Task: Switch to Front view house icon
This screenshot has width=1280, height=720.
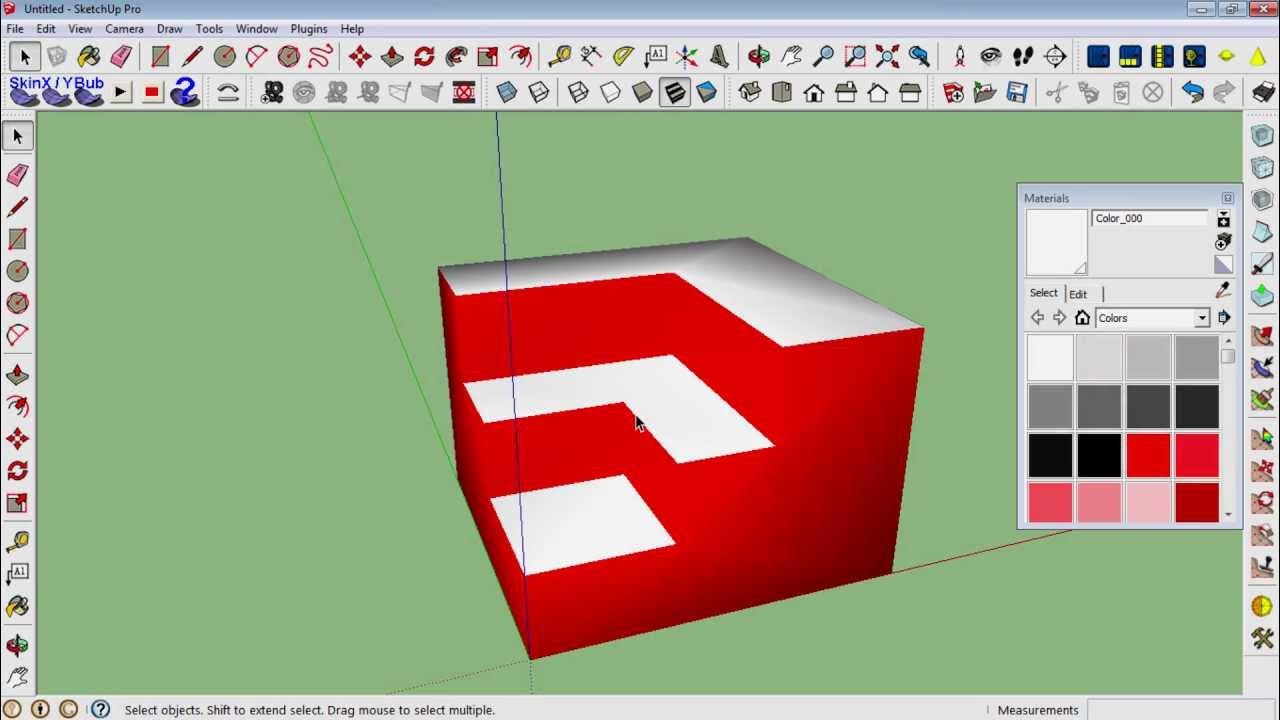Action: click(813, 93)
